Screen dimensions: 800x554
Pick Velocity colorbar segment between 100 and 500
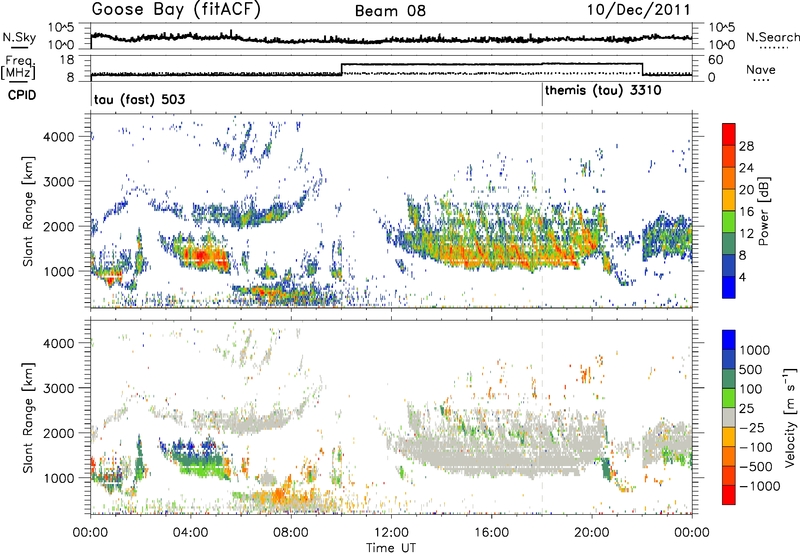[x=729, y=379]
